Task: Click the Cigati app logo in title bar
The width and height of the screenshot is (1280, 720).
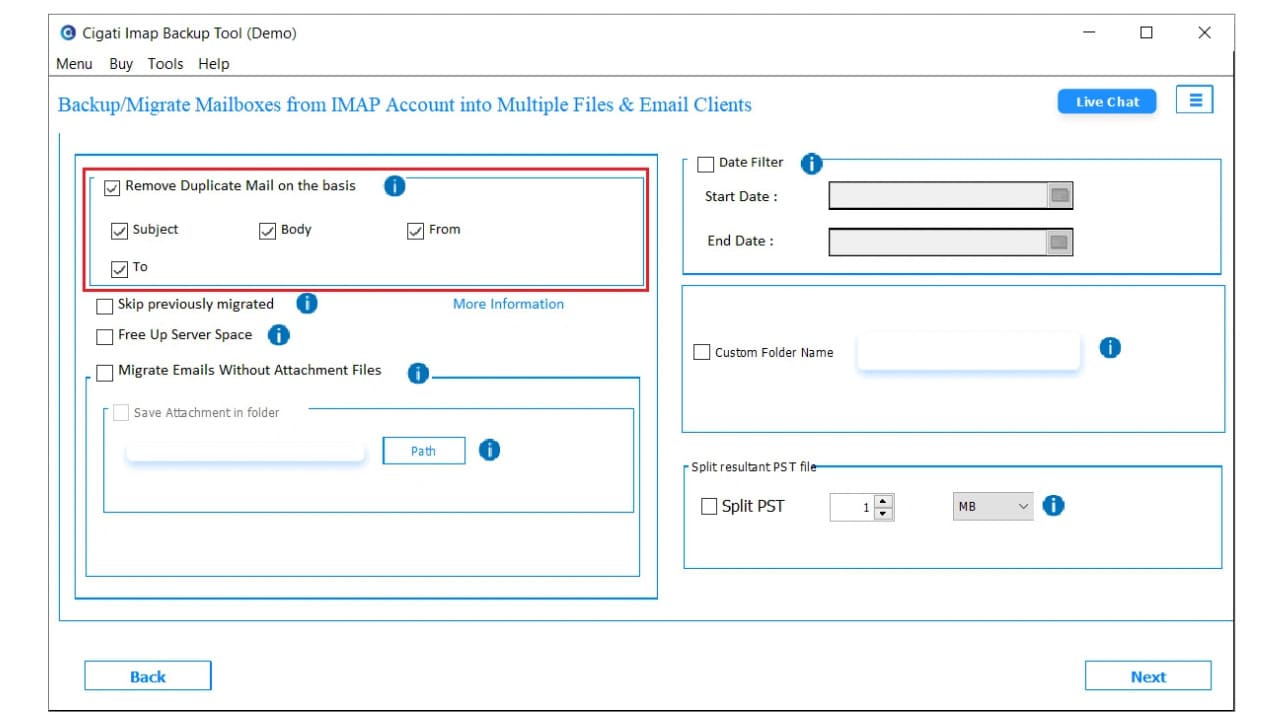Action: point(68,33)
